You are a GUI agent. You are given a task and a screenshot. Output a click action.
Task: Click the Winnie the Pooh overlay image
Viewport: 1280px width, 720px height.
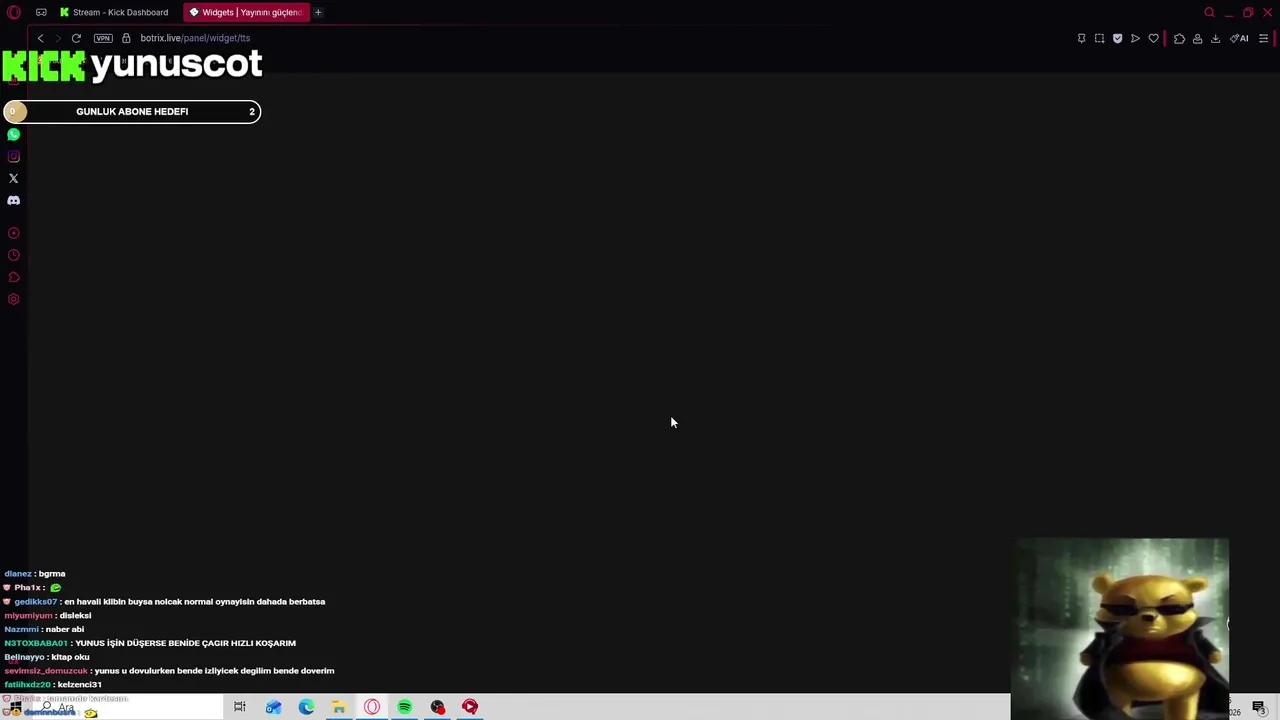click(1121, 628)
